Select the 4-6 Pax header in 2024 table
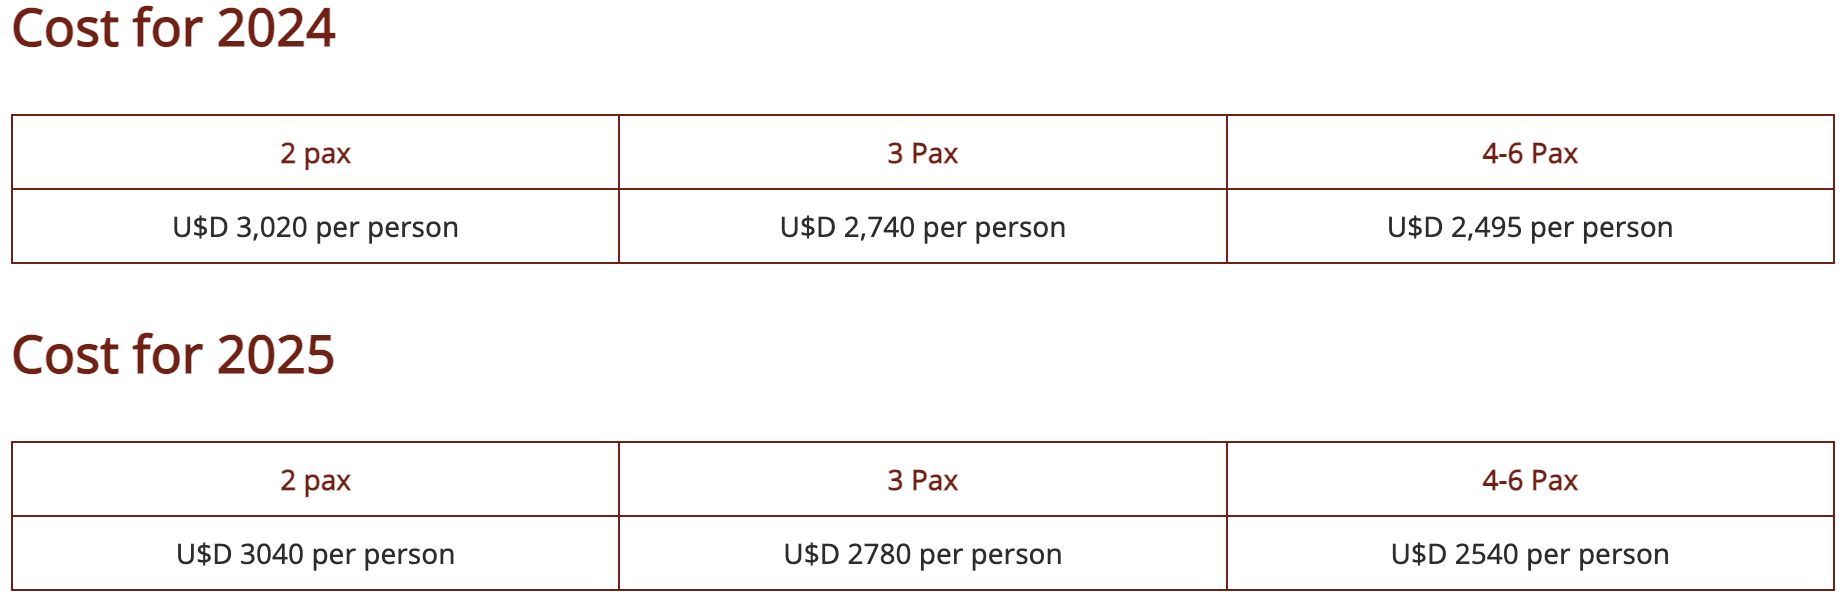The image size is (1844, 600). coord(1529,153)
